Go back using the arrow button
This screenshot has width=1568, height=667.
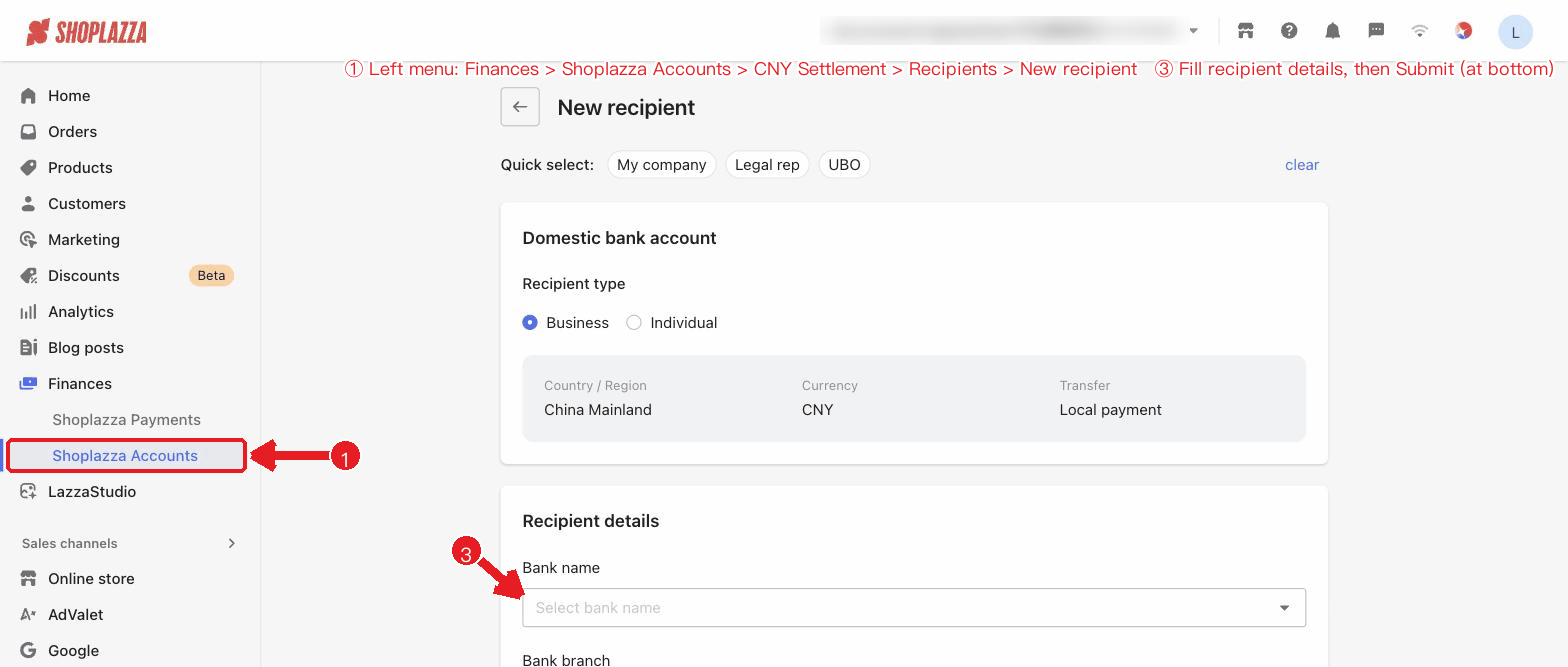(520, 107)
